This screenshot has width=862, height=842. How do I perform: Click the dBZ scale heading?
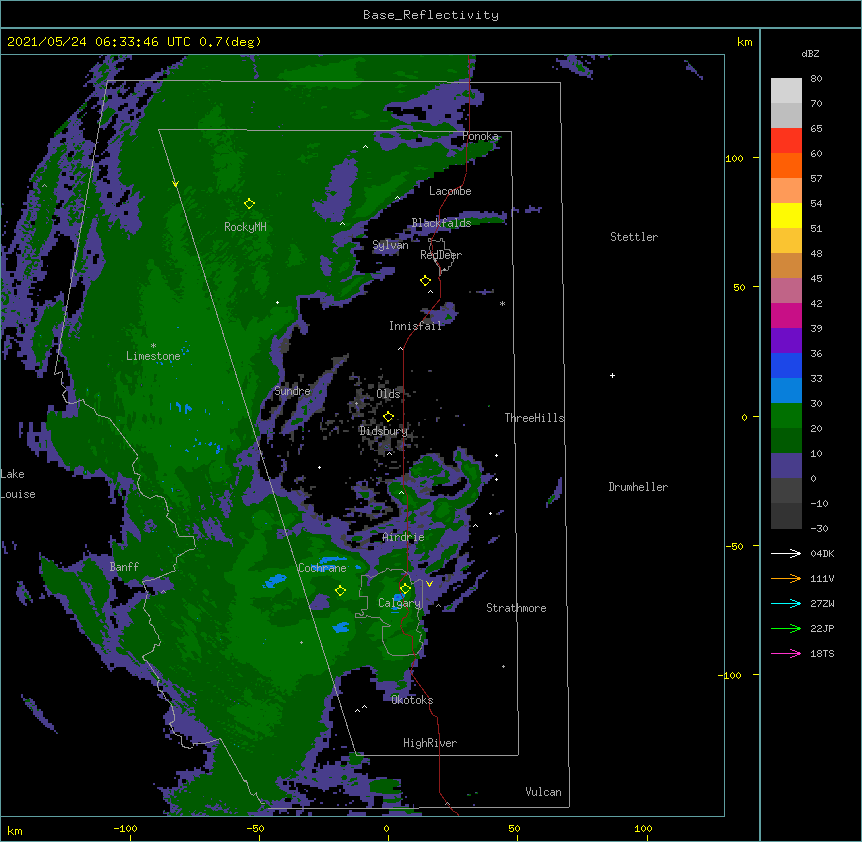(x=810, y=53)
